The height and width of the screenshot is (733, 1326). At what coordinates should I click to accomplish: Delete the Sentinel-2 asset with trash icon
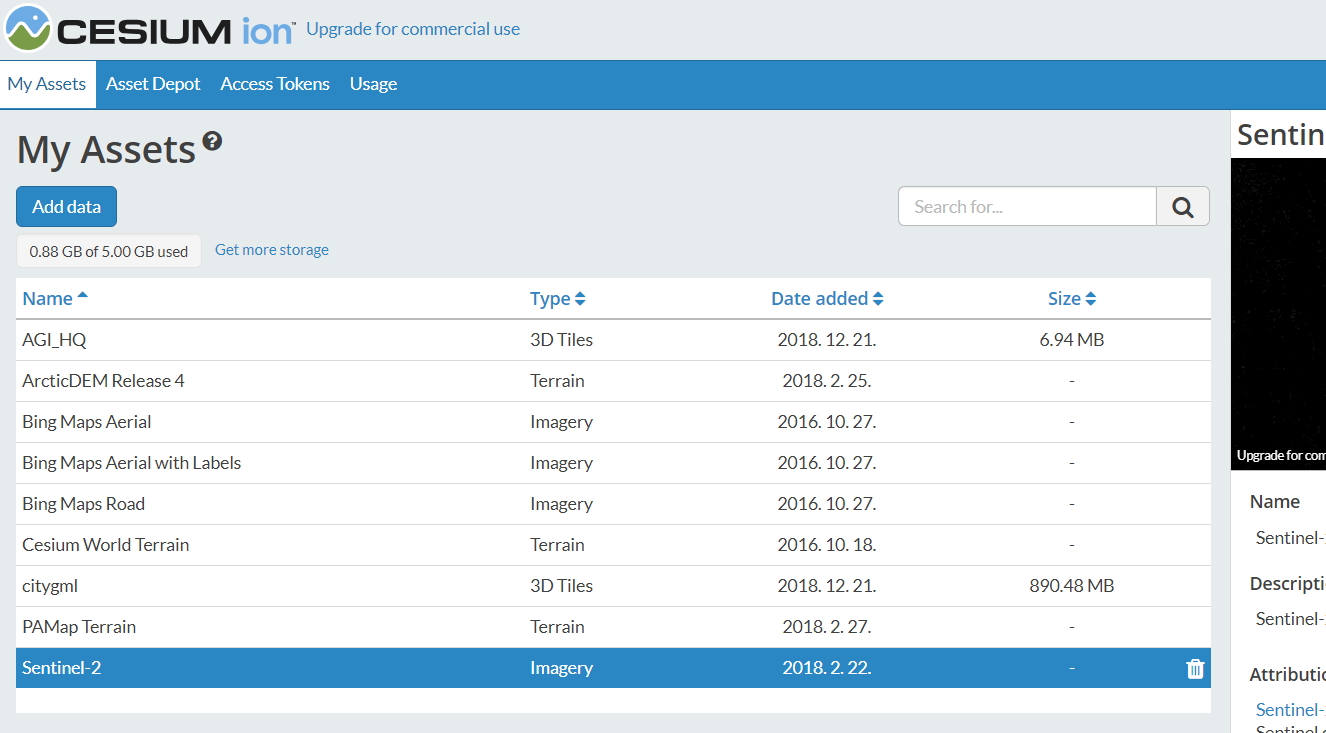(1195, 669)
